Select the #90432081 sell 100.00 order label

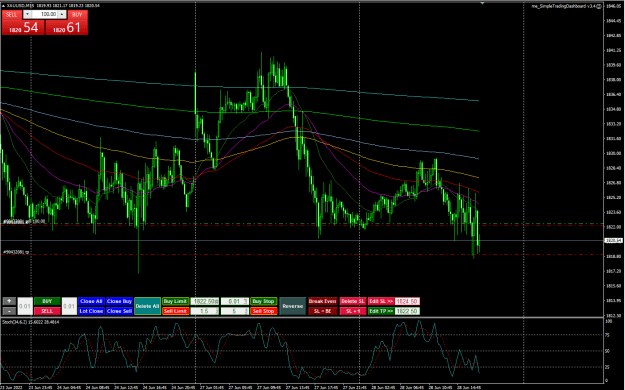tap(24, 221)
